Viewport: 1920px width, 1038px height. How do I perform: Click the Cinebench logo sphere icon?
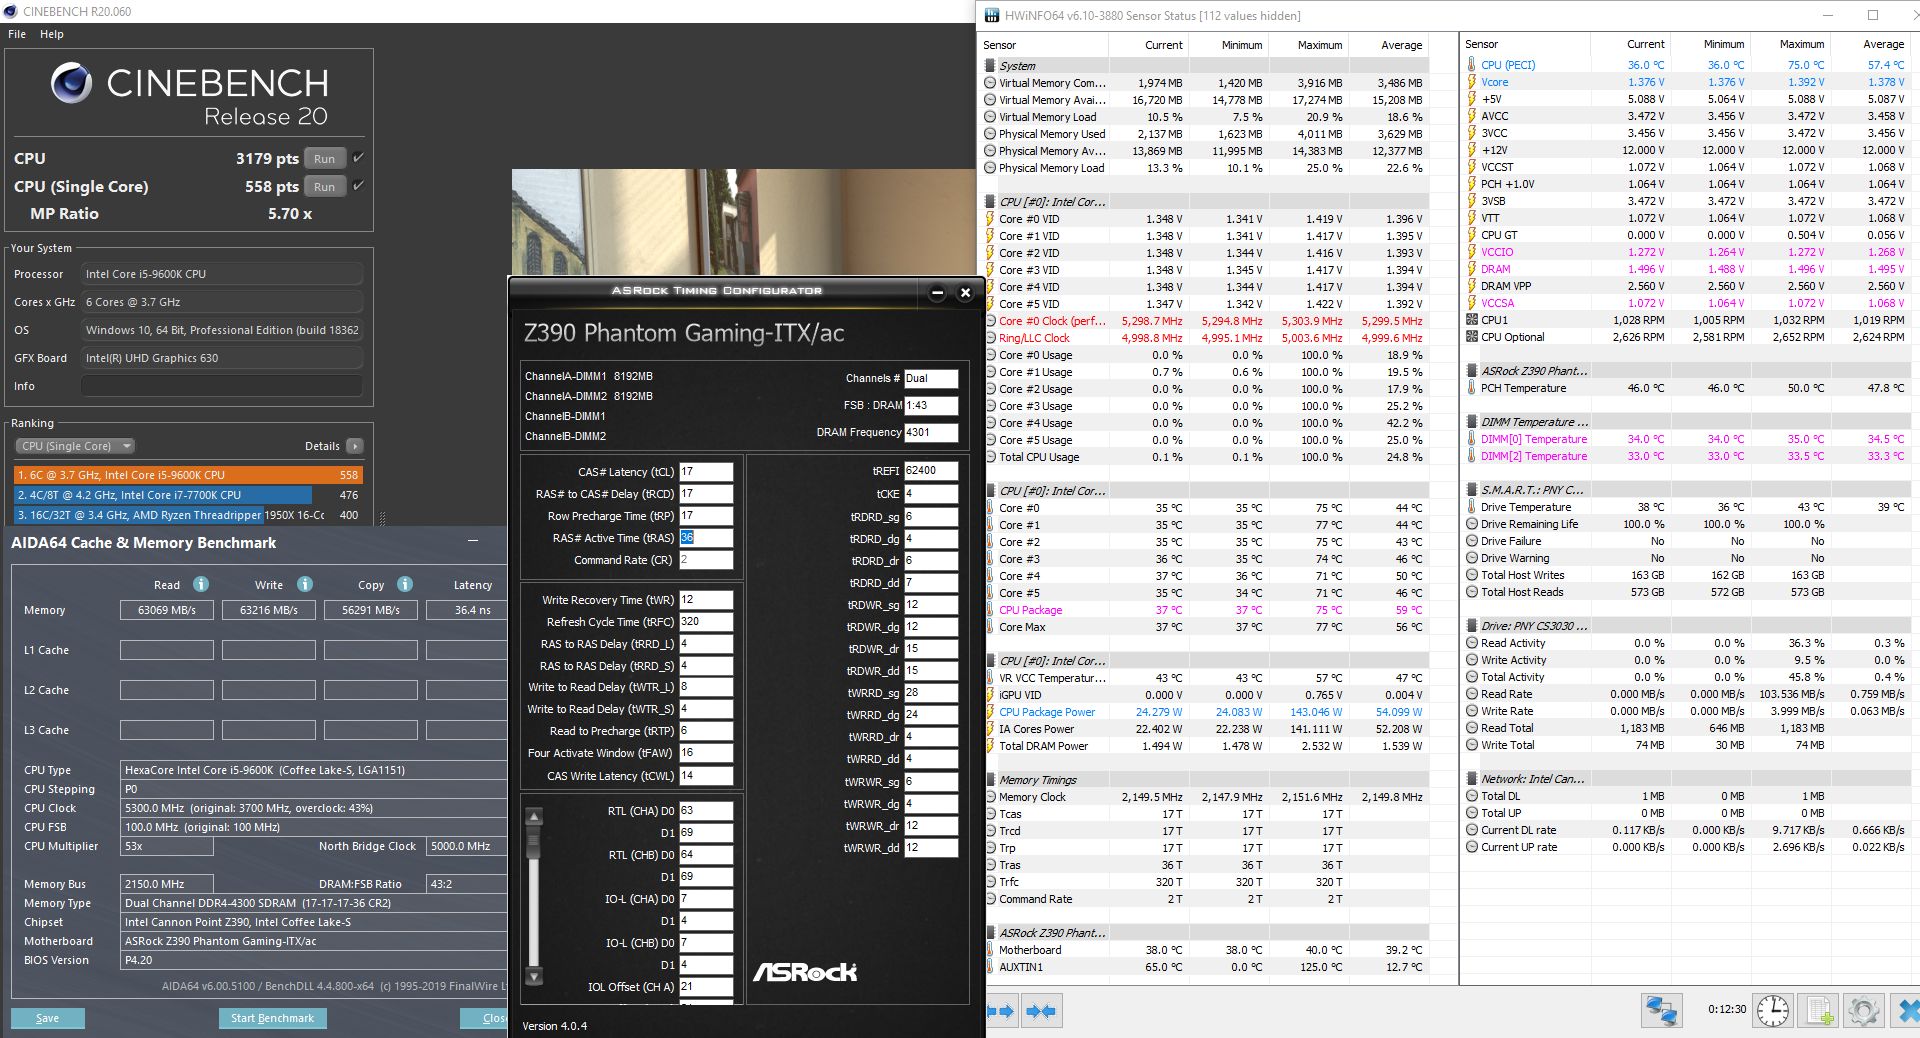pos(71,83)
